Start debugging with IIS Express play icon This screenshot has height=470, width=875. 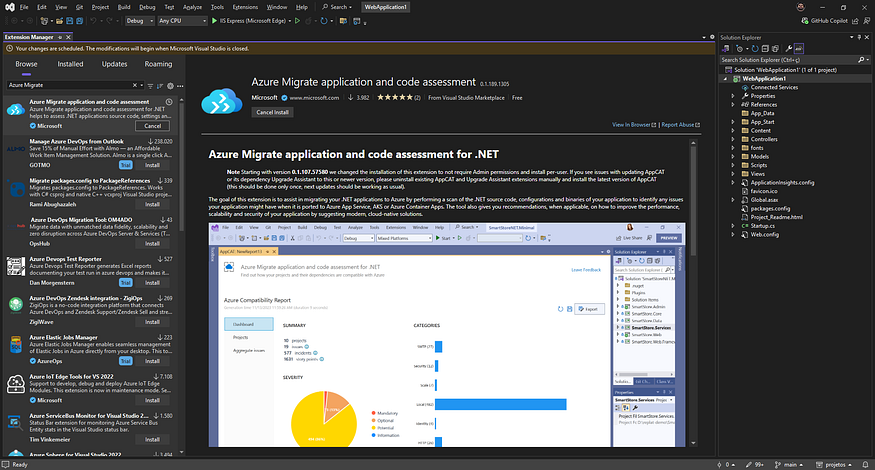point(214,21)
